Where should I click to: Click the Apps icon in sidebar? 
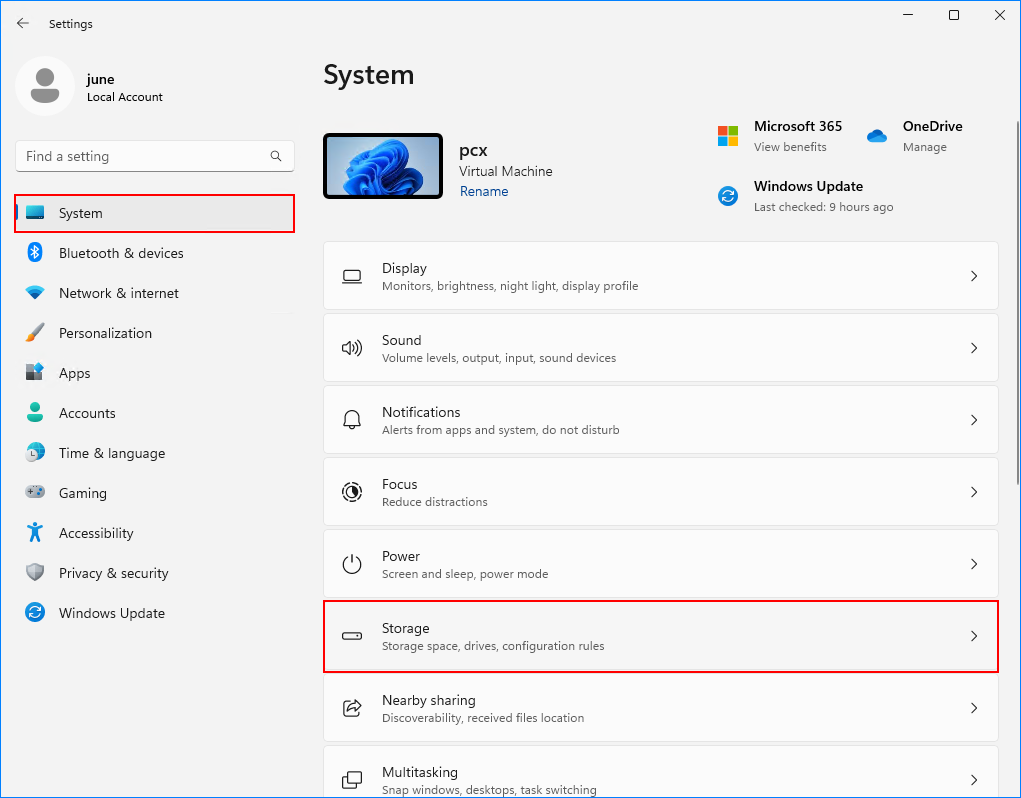[x=35, y=372]
